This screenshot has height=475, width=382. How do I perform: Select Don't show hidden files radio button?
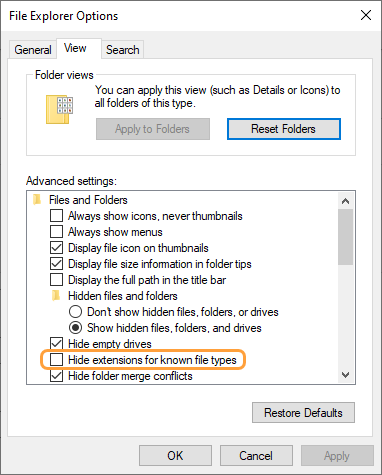pyautogui.click(x=75, y=312)
